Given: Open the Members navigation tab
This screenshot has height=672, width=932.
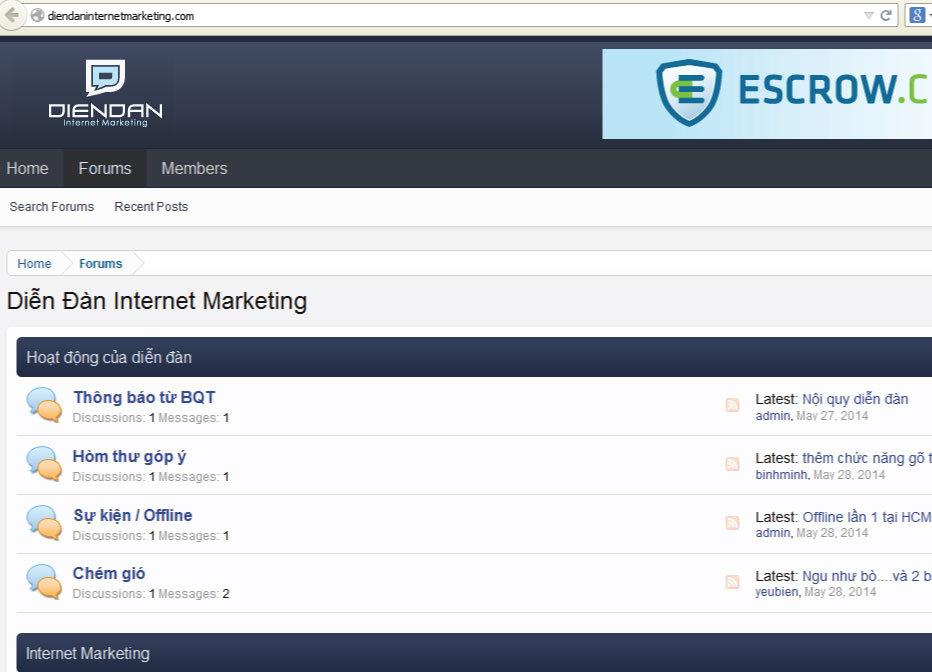Looking at the screenshot, I should 194,168.
